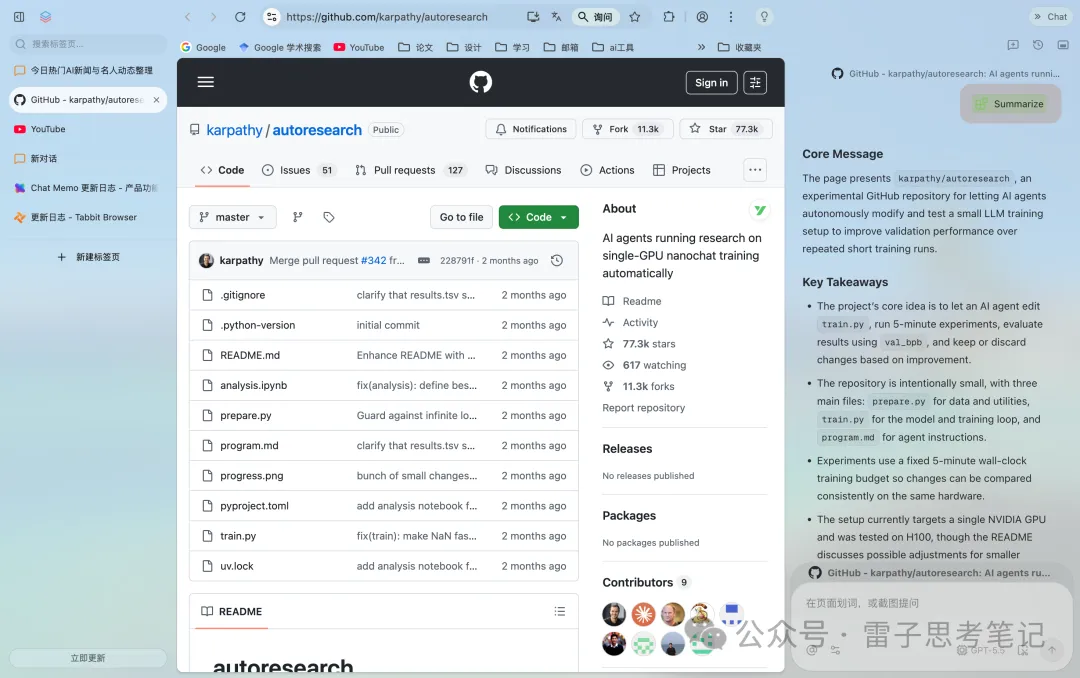
Task: Open pull request #342 link
Action: coord(373,260)
